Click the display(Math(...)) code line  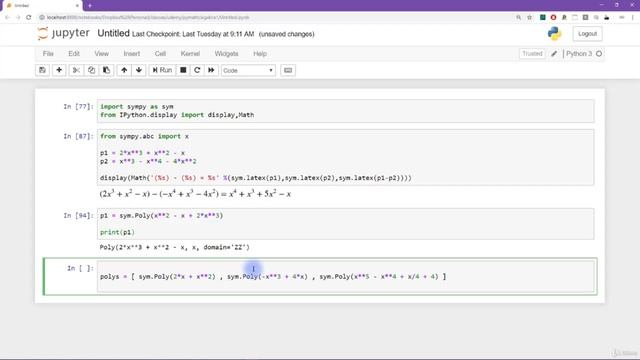(x=256, y=178)
